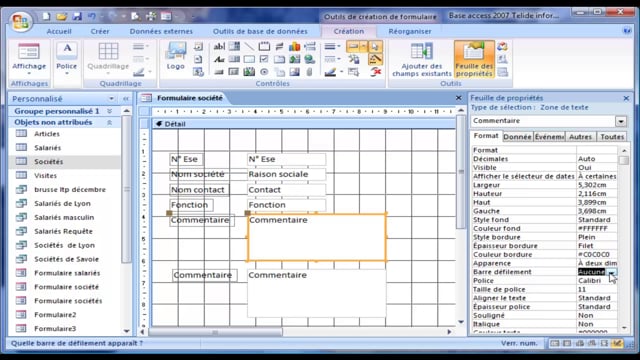Open the Réorganiser ribbon tab
Viewport: 640px width, 360px height.
pos(410,31)
